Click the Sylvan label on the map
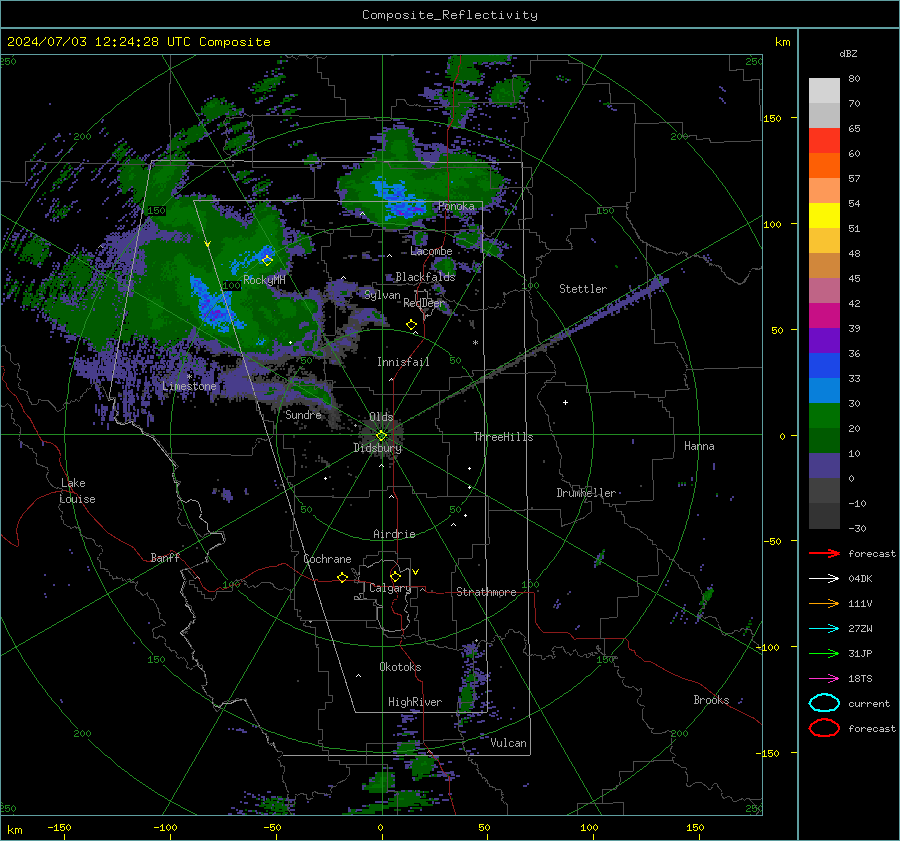 click(x=382, y=295)
